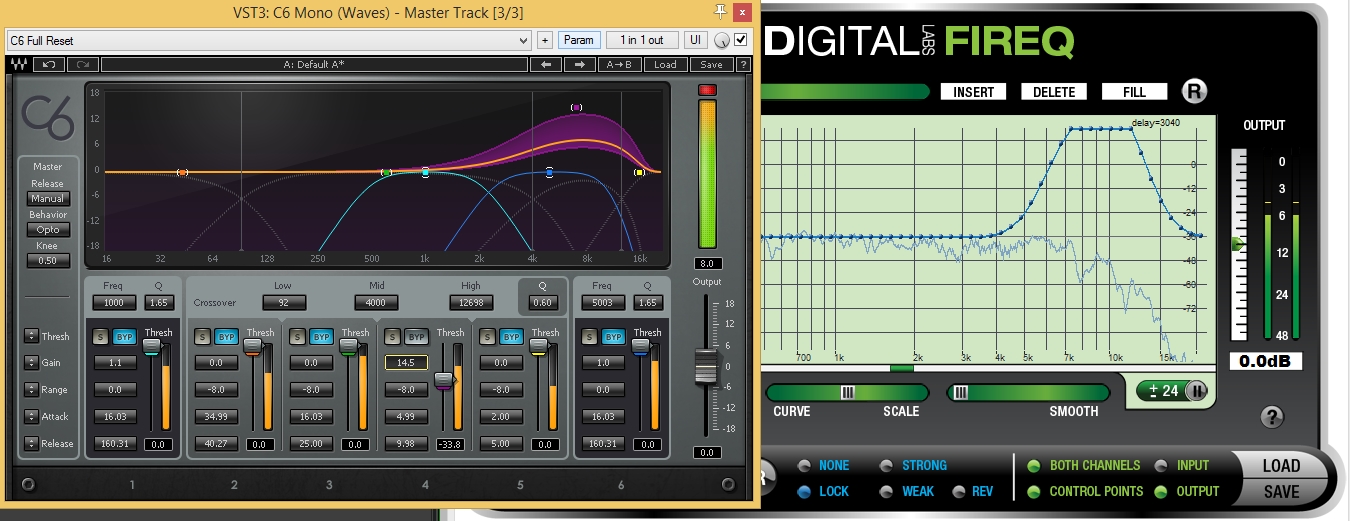Click the Thresh up/down stepper
The width and height of the screenshot is (1350, 521).
pos(31,336)
